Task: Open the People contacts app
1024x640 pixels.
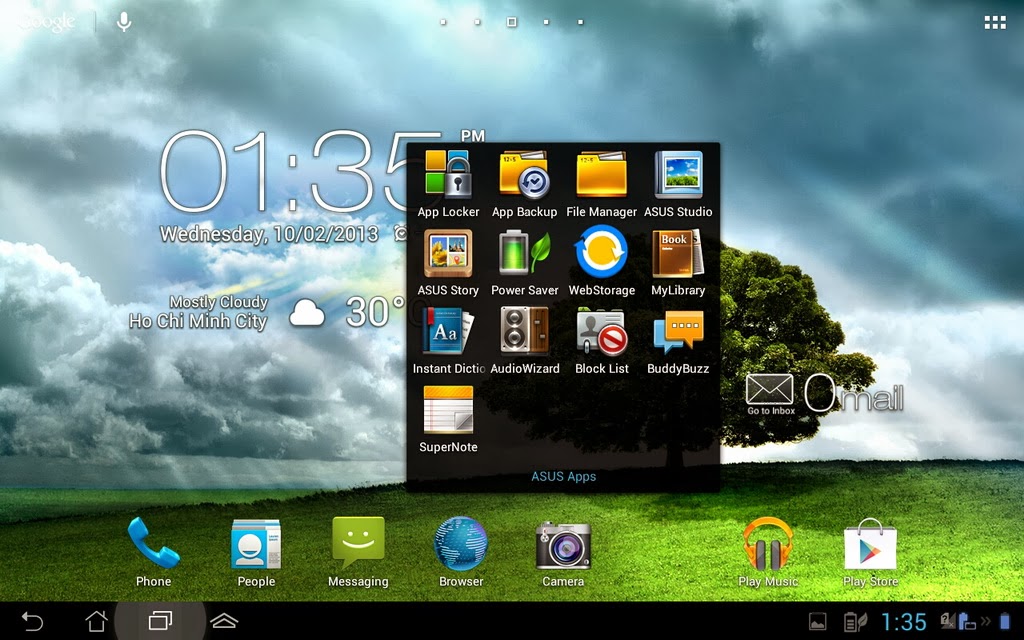Action: coord(256,545)
